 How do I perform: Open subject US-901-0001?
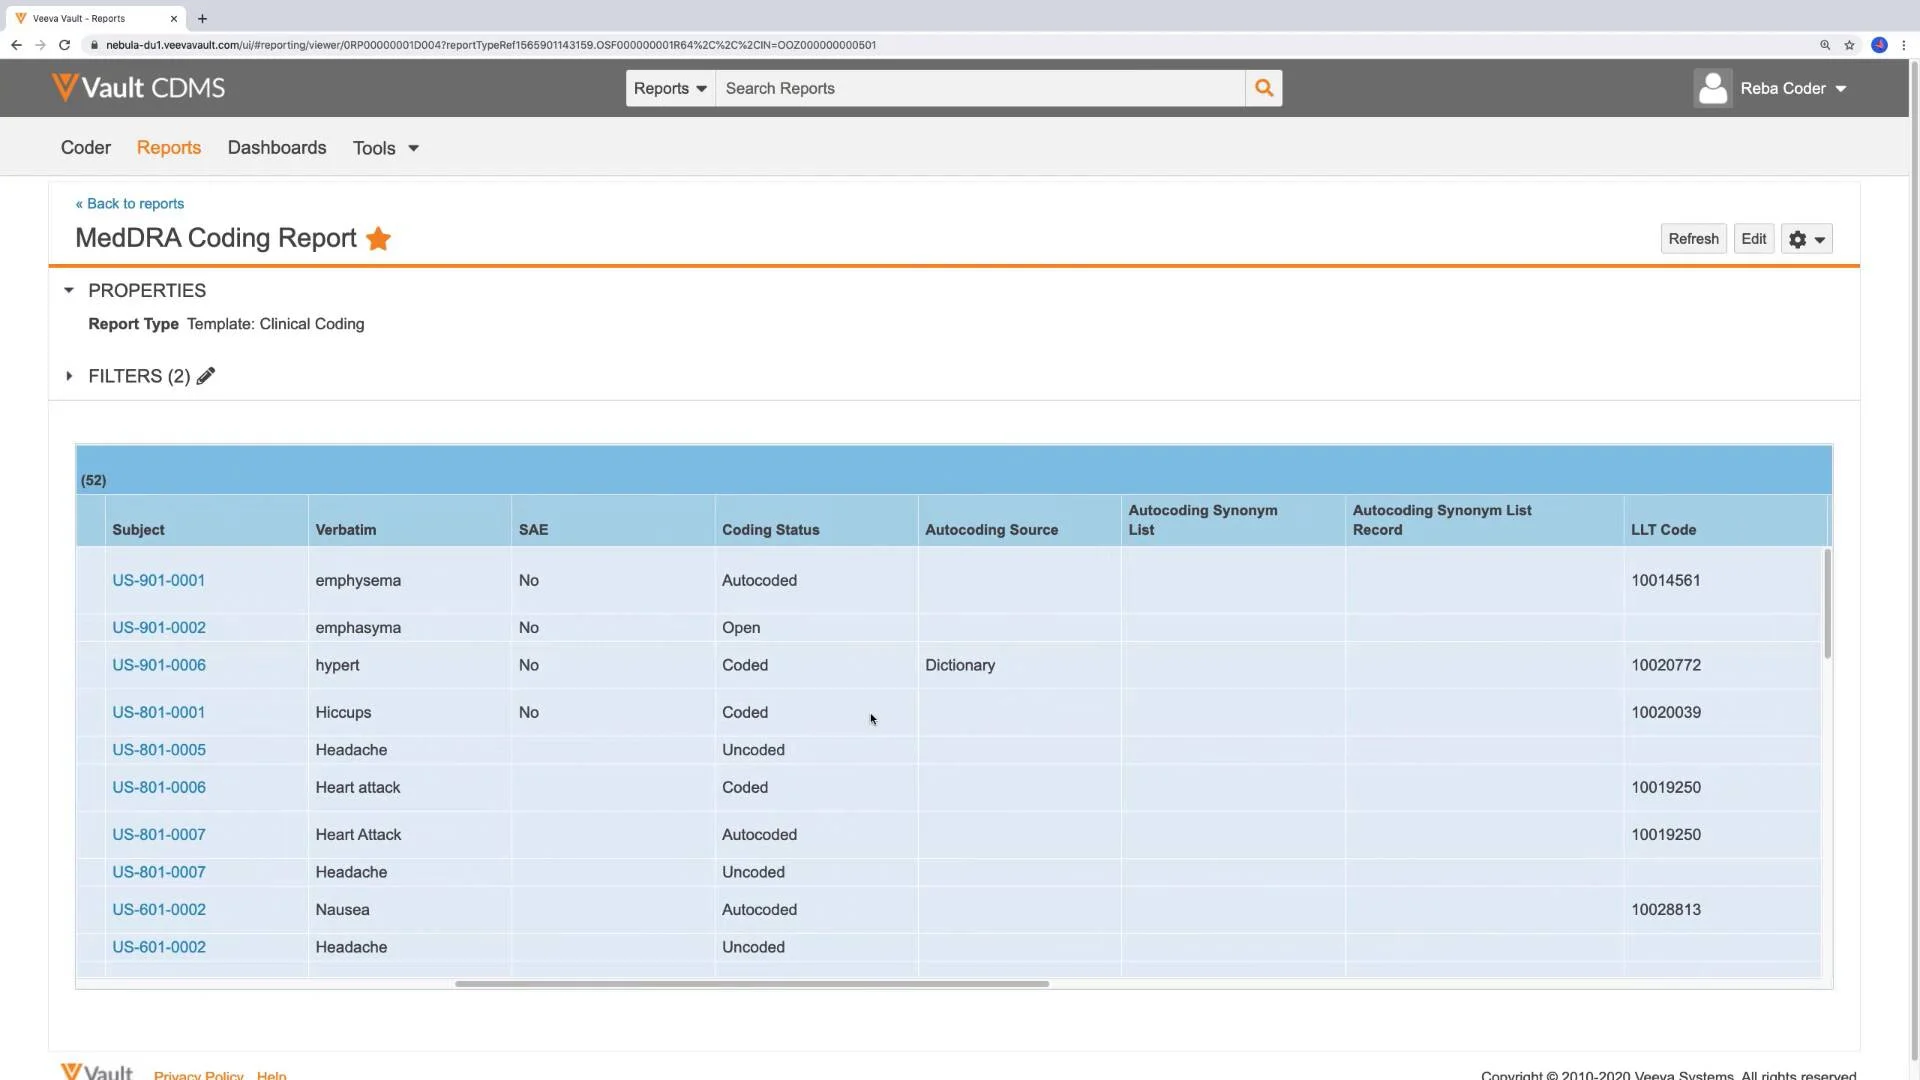[x=158, y=580]
